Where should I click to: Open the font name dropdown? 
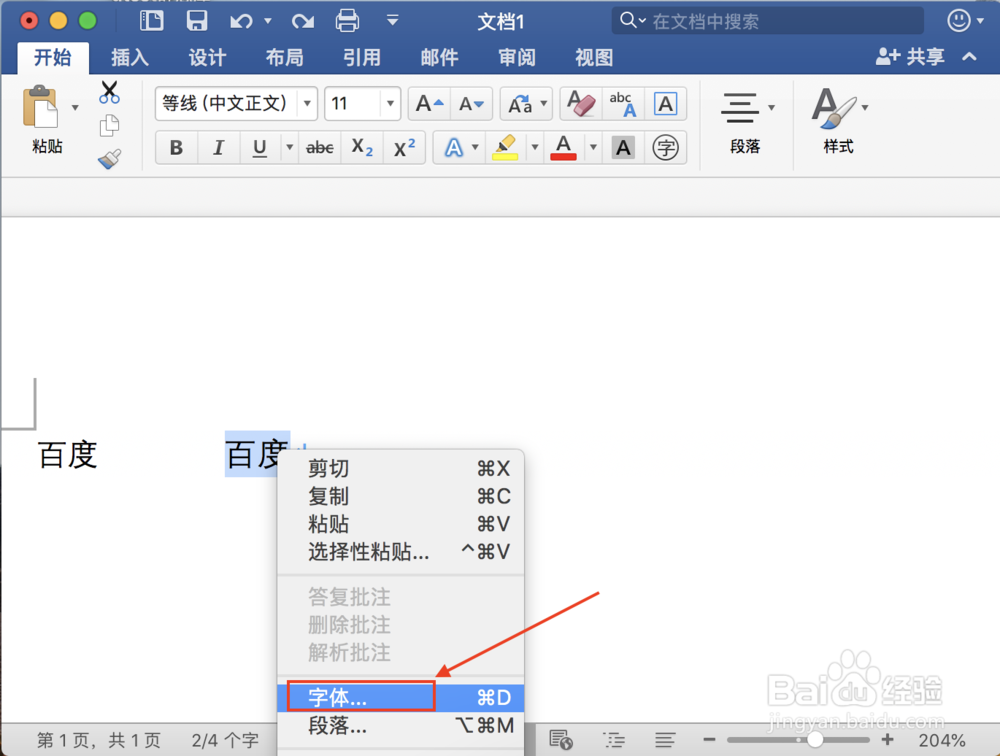tap(306, 103)
